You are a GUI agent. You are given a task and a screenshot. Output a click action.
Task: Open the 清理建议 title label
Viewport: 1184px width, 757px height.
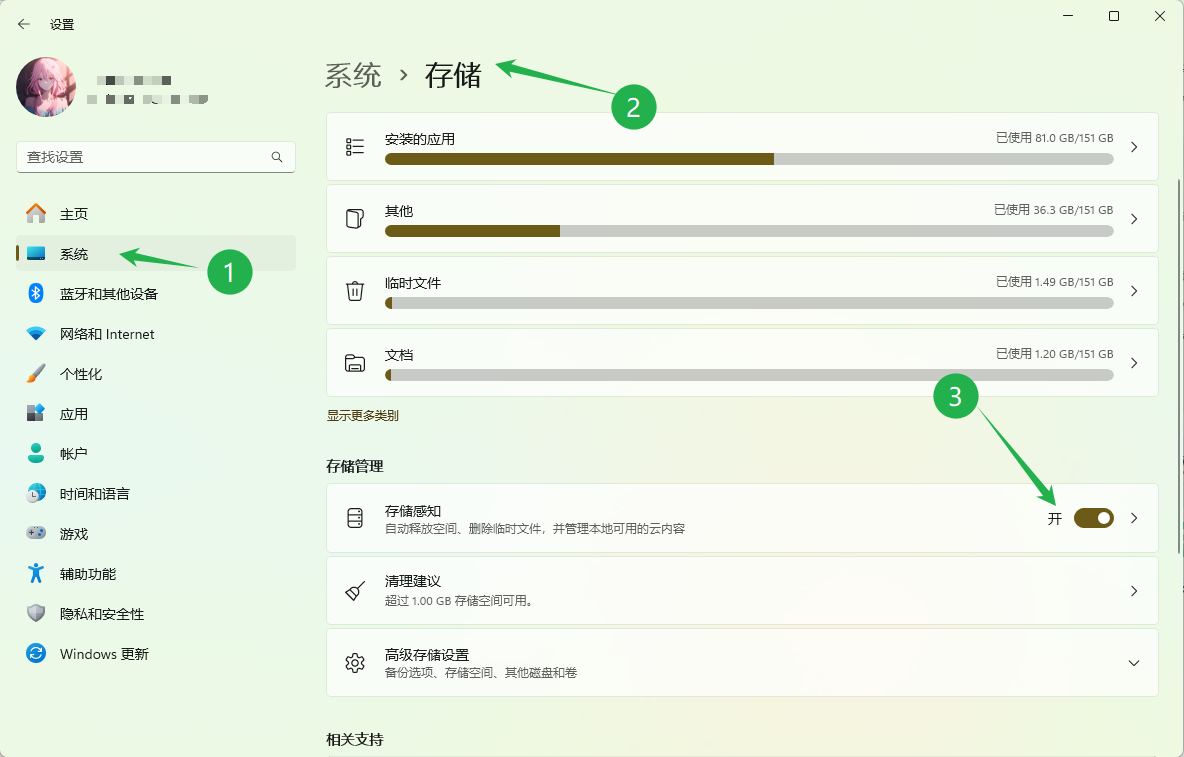pos(412,581)
